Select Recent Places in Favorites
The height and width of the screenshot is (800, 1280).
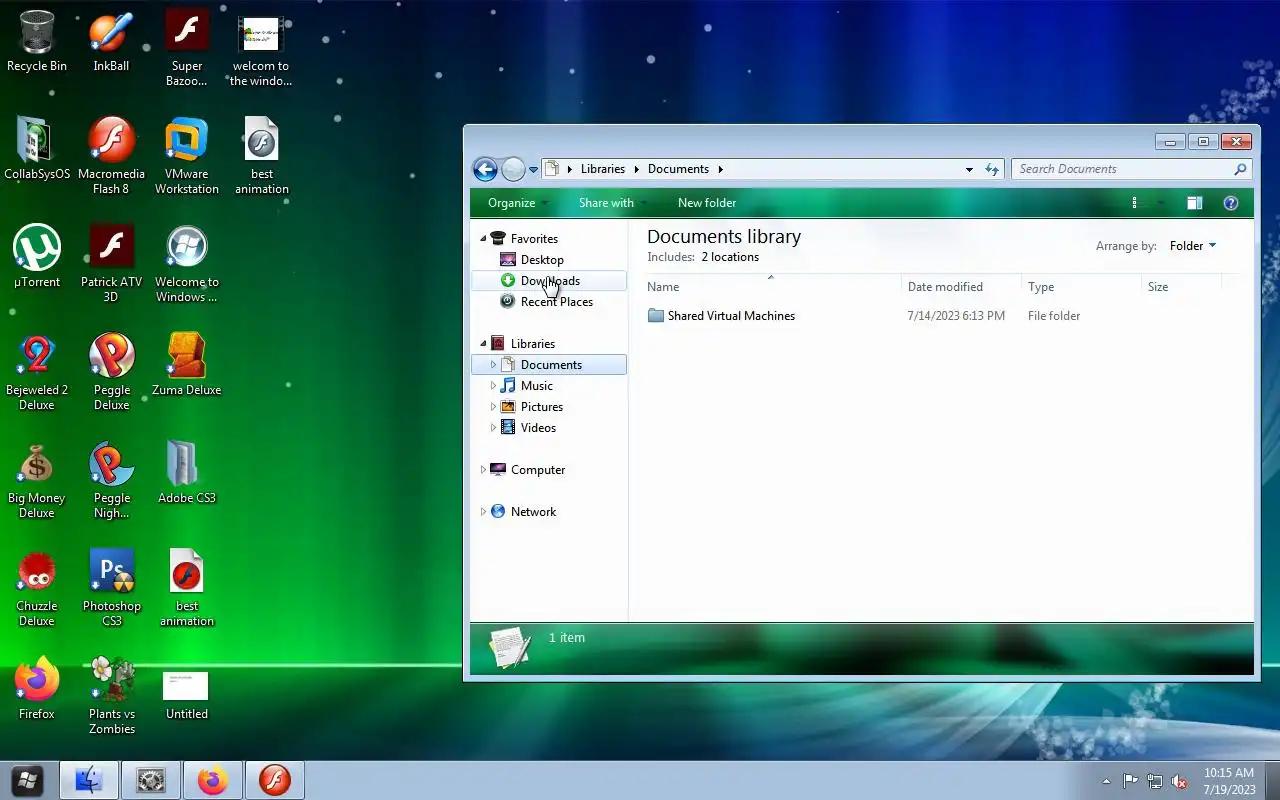[556, 302]
